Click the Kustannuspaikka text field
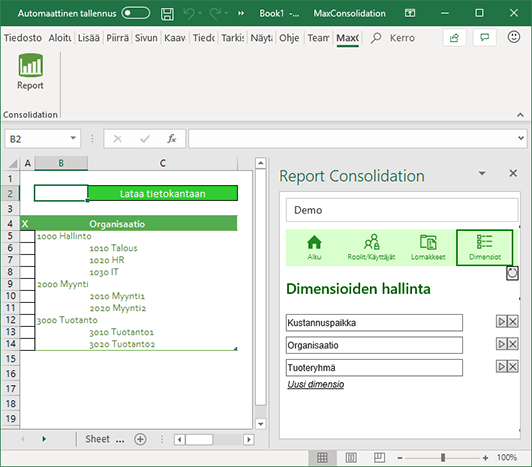This screenshot has width=532, height=467. pyautogui.click(x=374, y=322)
